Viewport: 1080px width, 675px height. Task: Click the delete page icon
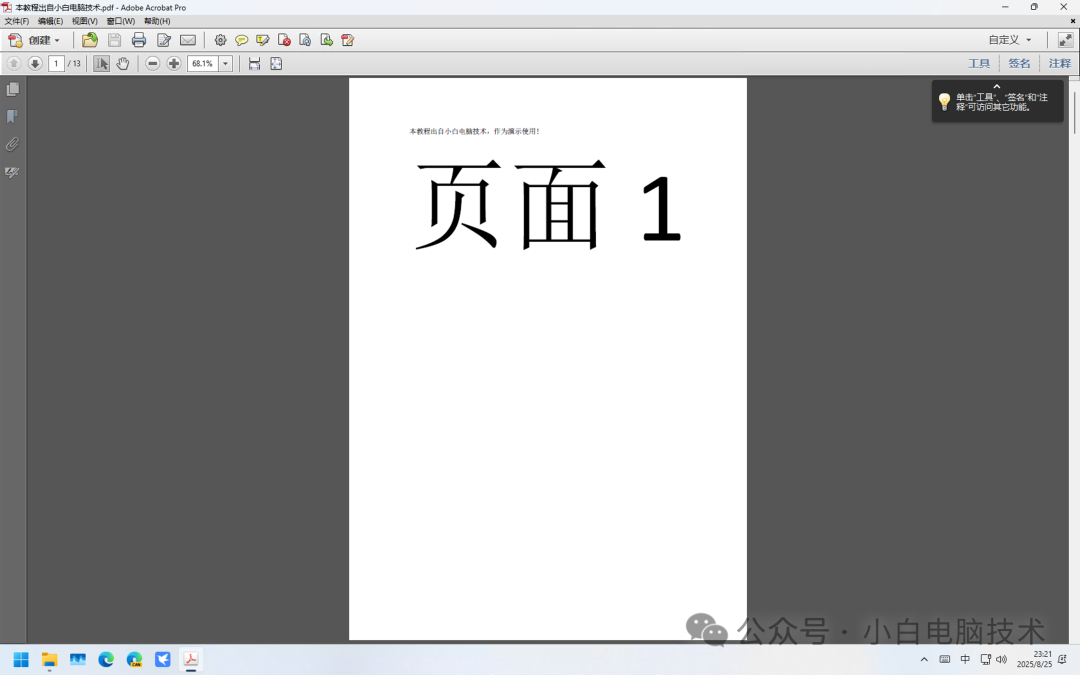[284, 40]
